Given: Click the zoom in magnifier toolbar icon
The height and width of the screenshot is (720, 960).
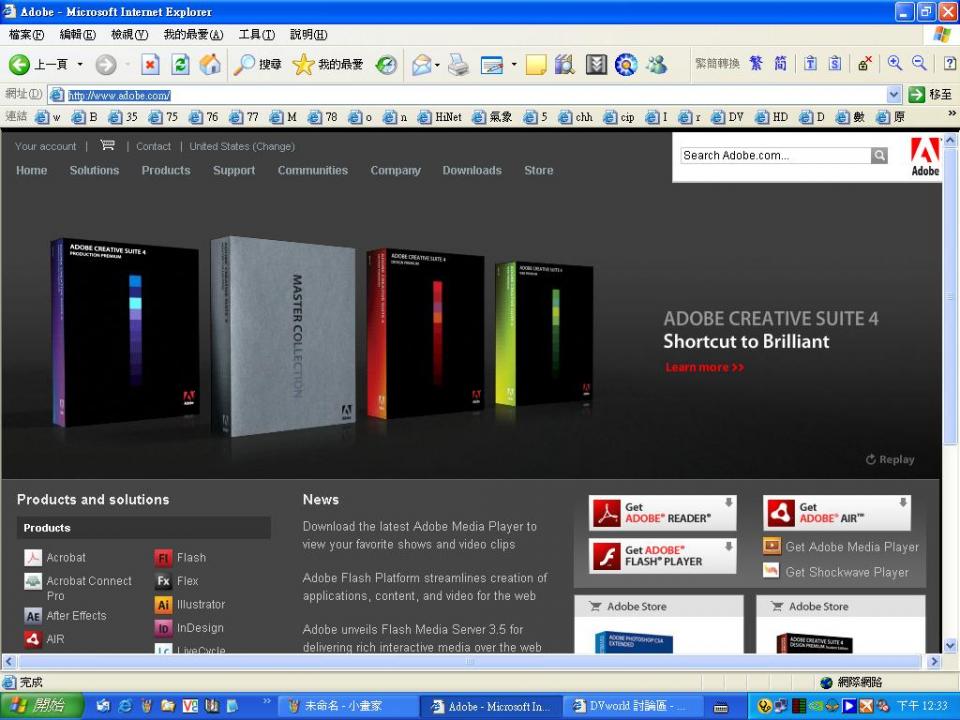Looking at the screenshot, I should [x=894, y=64].
